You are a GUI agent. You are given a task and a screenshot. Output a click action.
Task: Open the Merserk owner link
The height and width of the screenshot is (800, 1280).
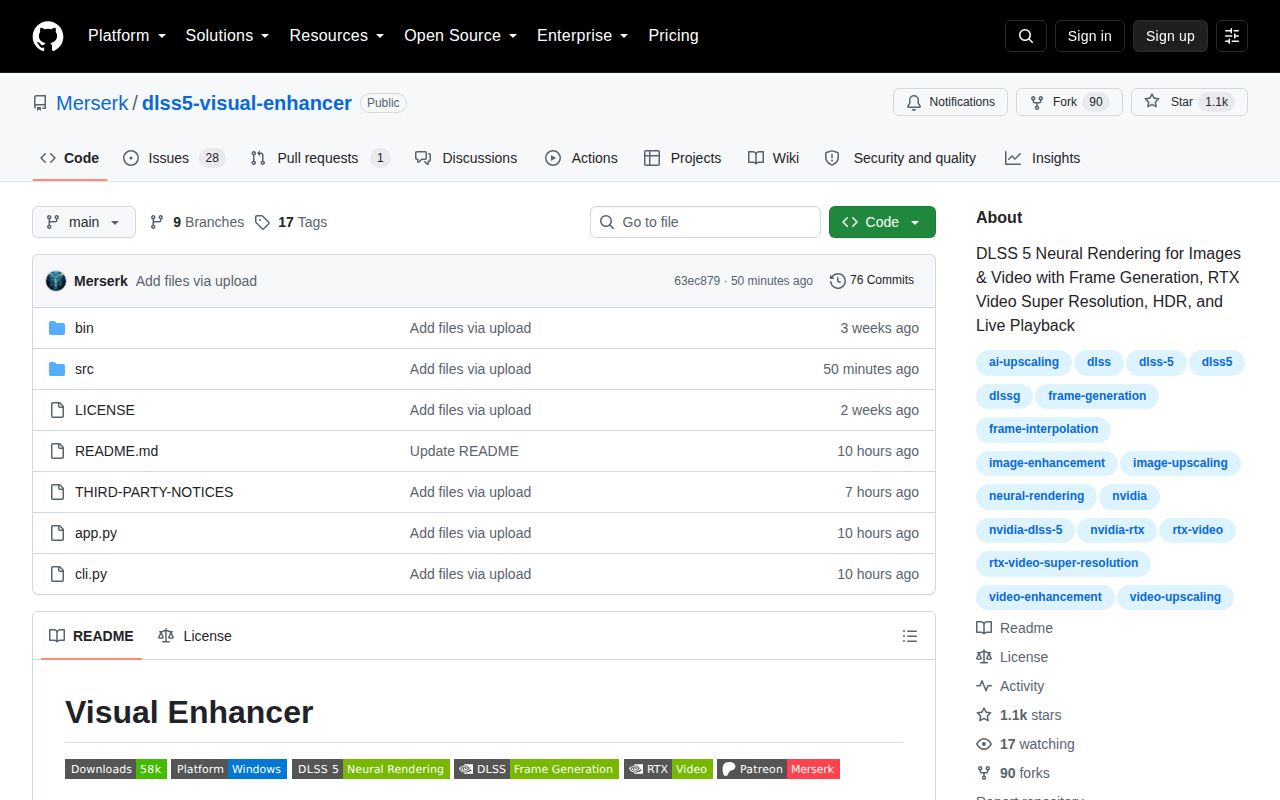tap(92, 103)
